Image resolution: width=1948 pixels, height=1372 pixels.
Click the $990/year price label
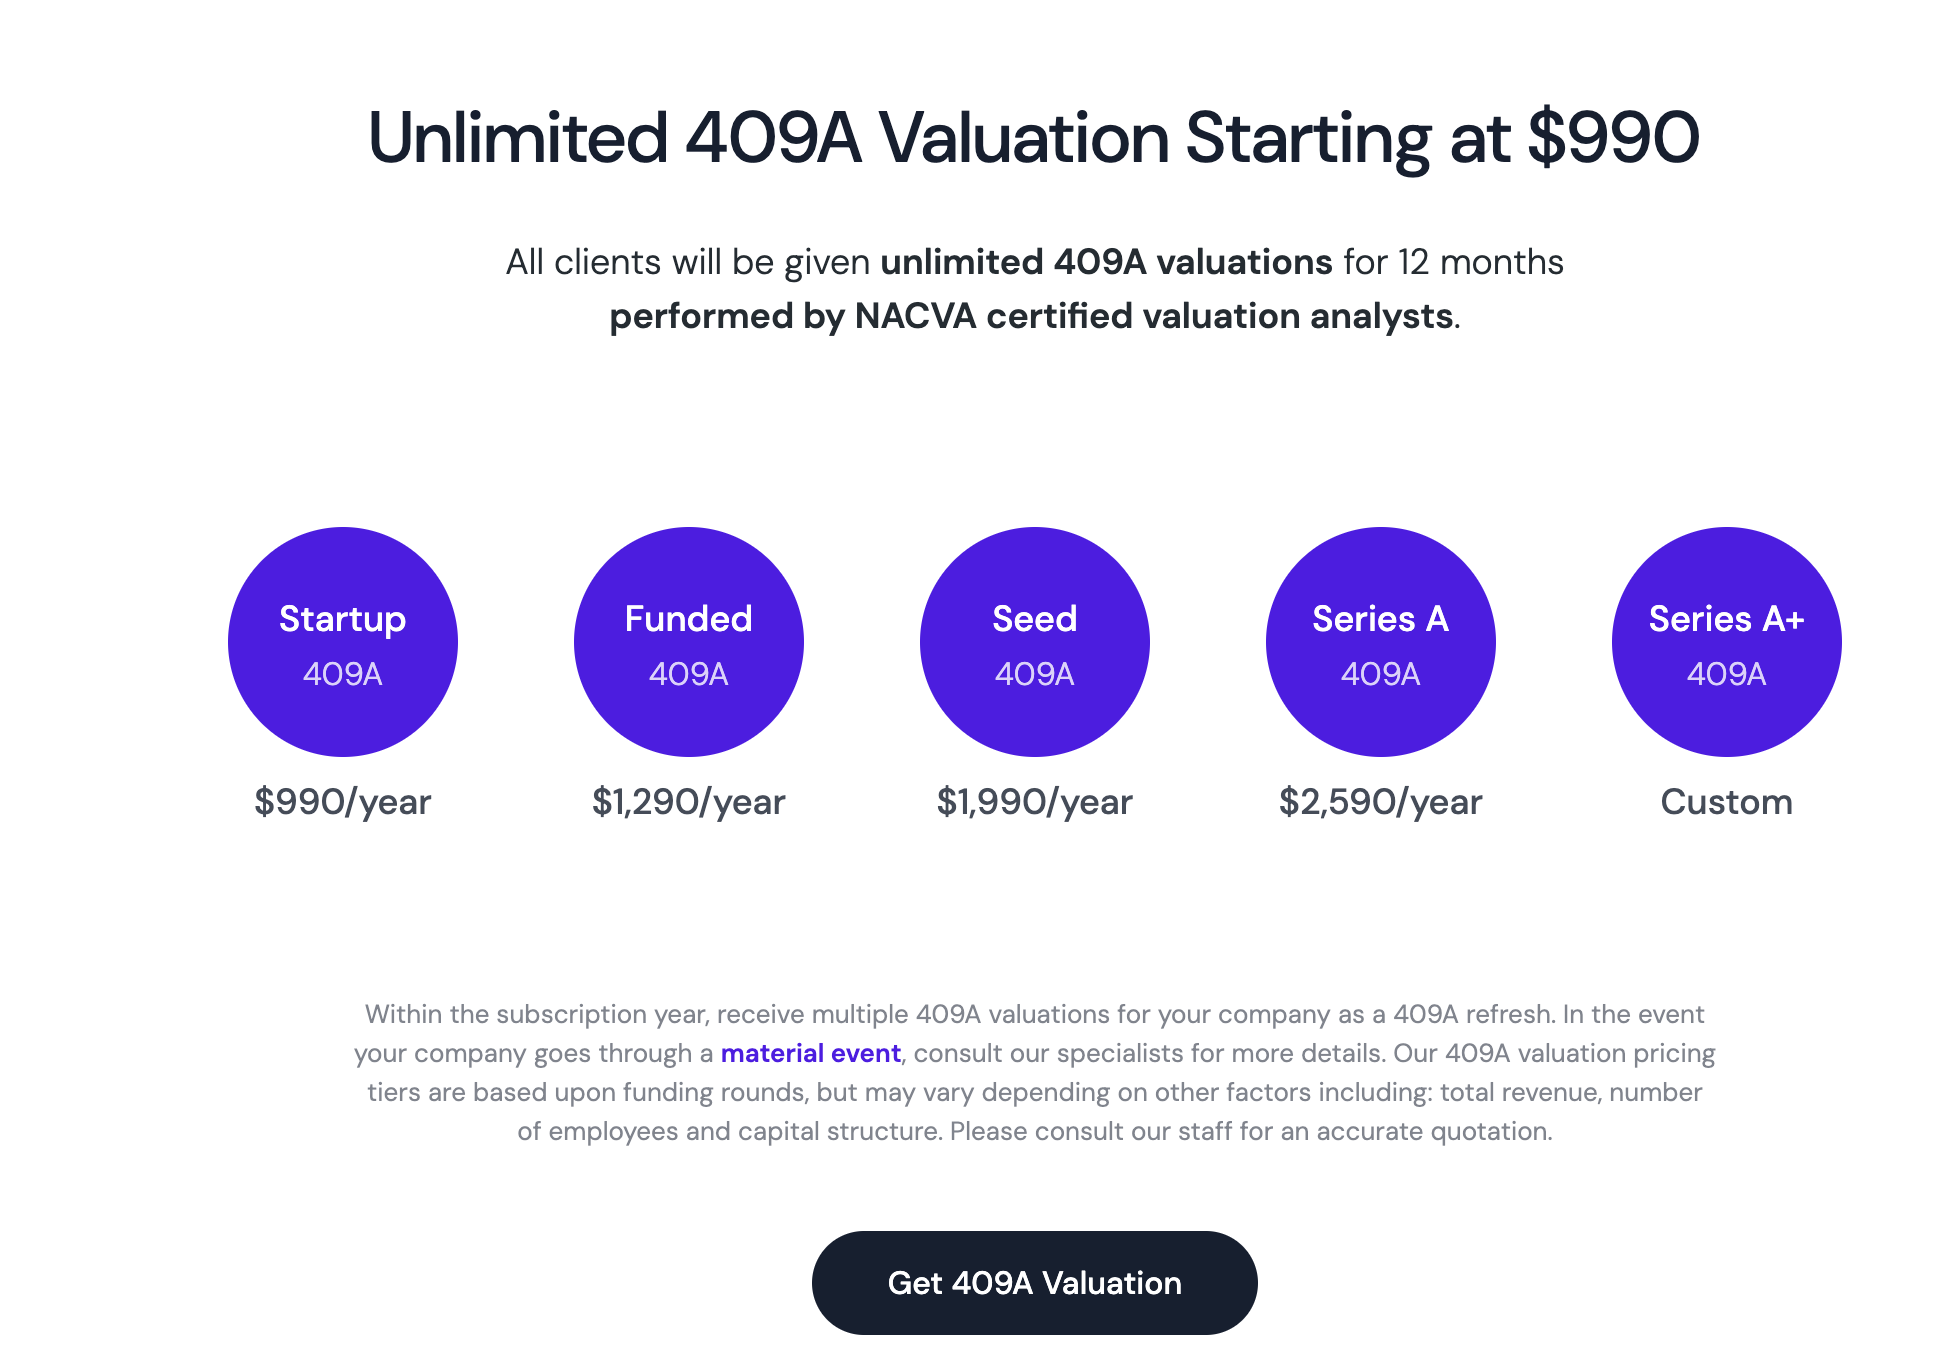tap(342, 802)
